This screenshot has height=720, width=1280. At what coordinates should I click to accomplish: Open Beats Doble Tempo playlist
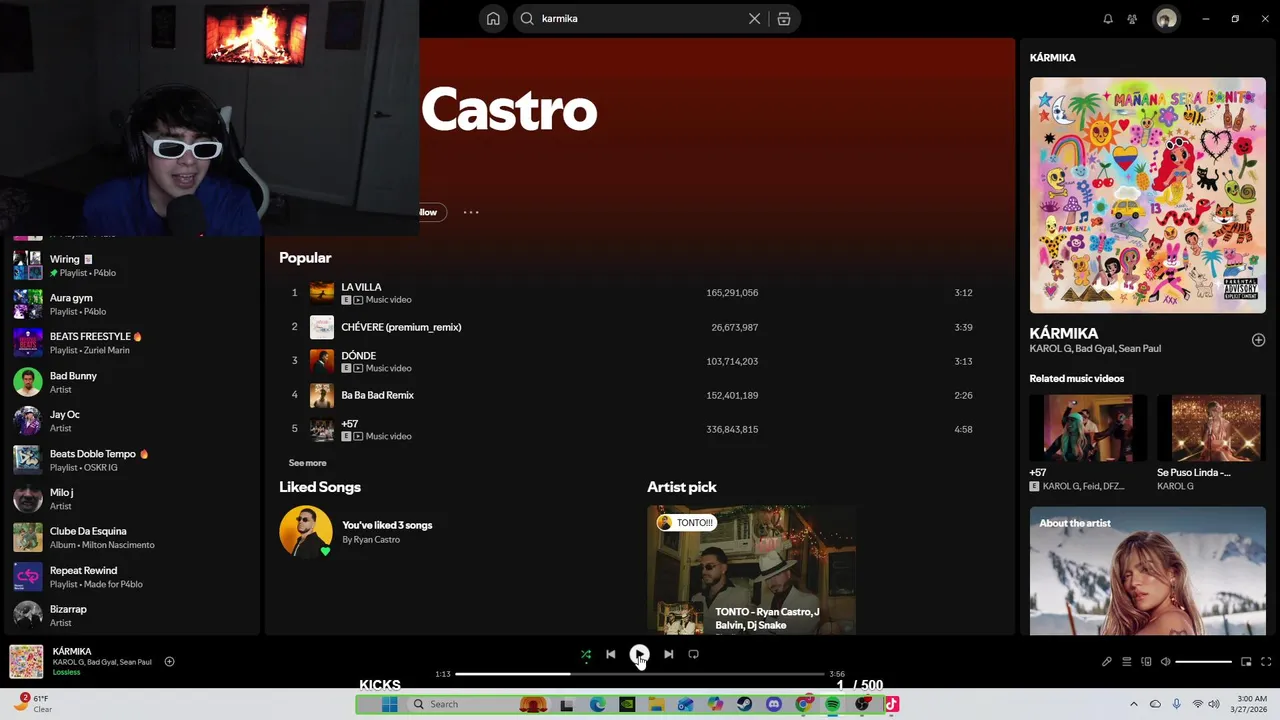130,460
